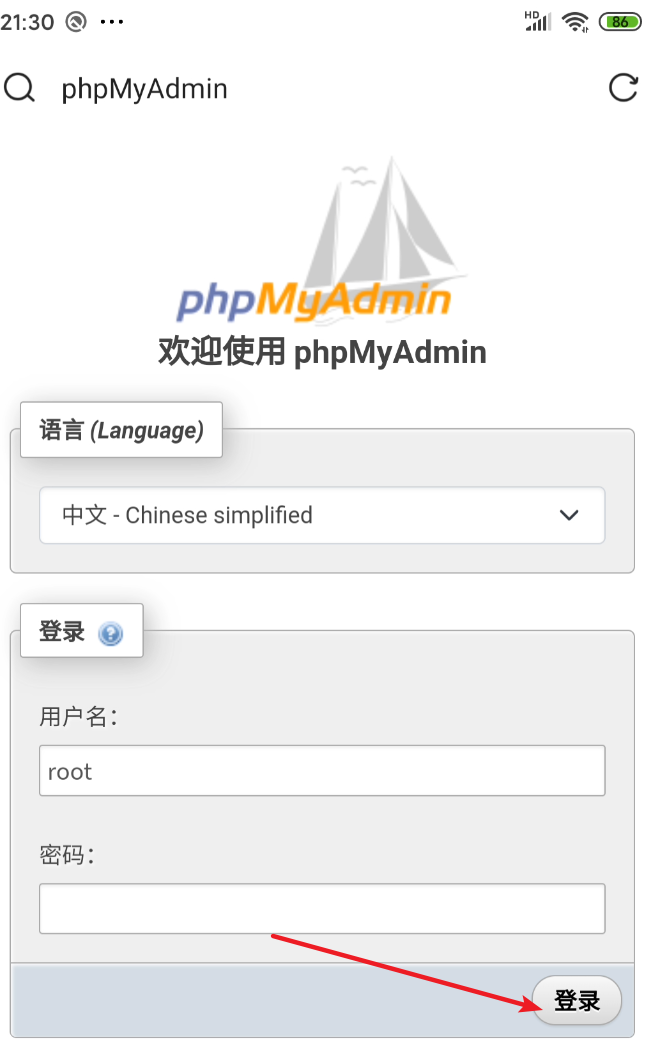This screenshot has width=659, height=1064.
Task: Focus the username field containing root
Action: coord(322,771)
